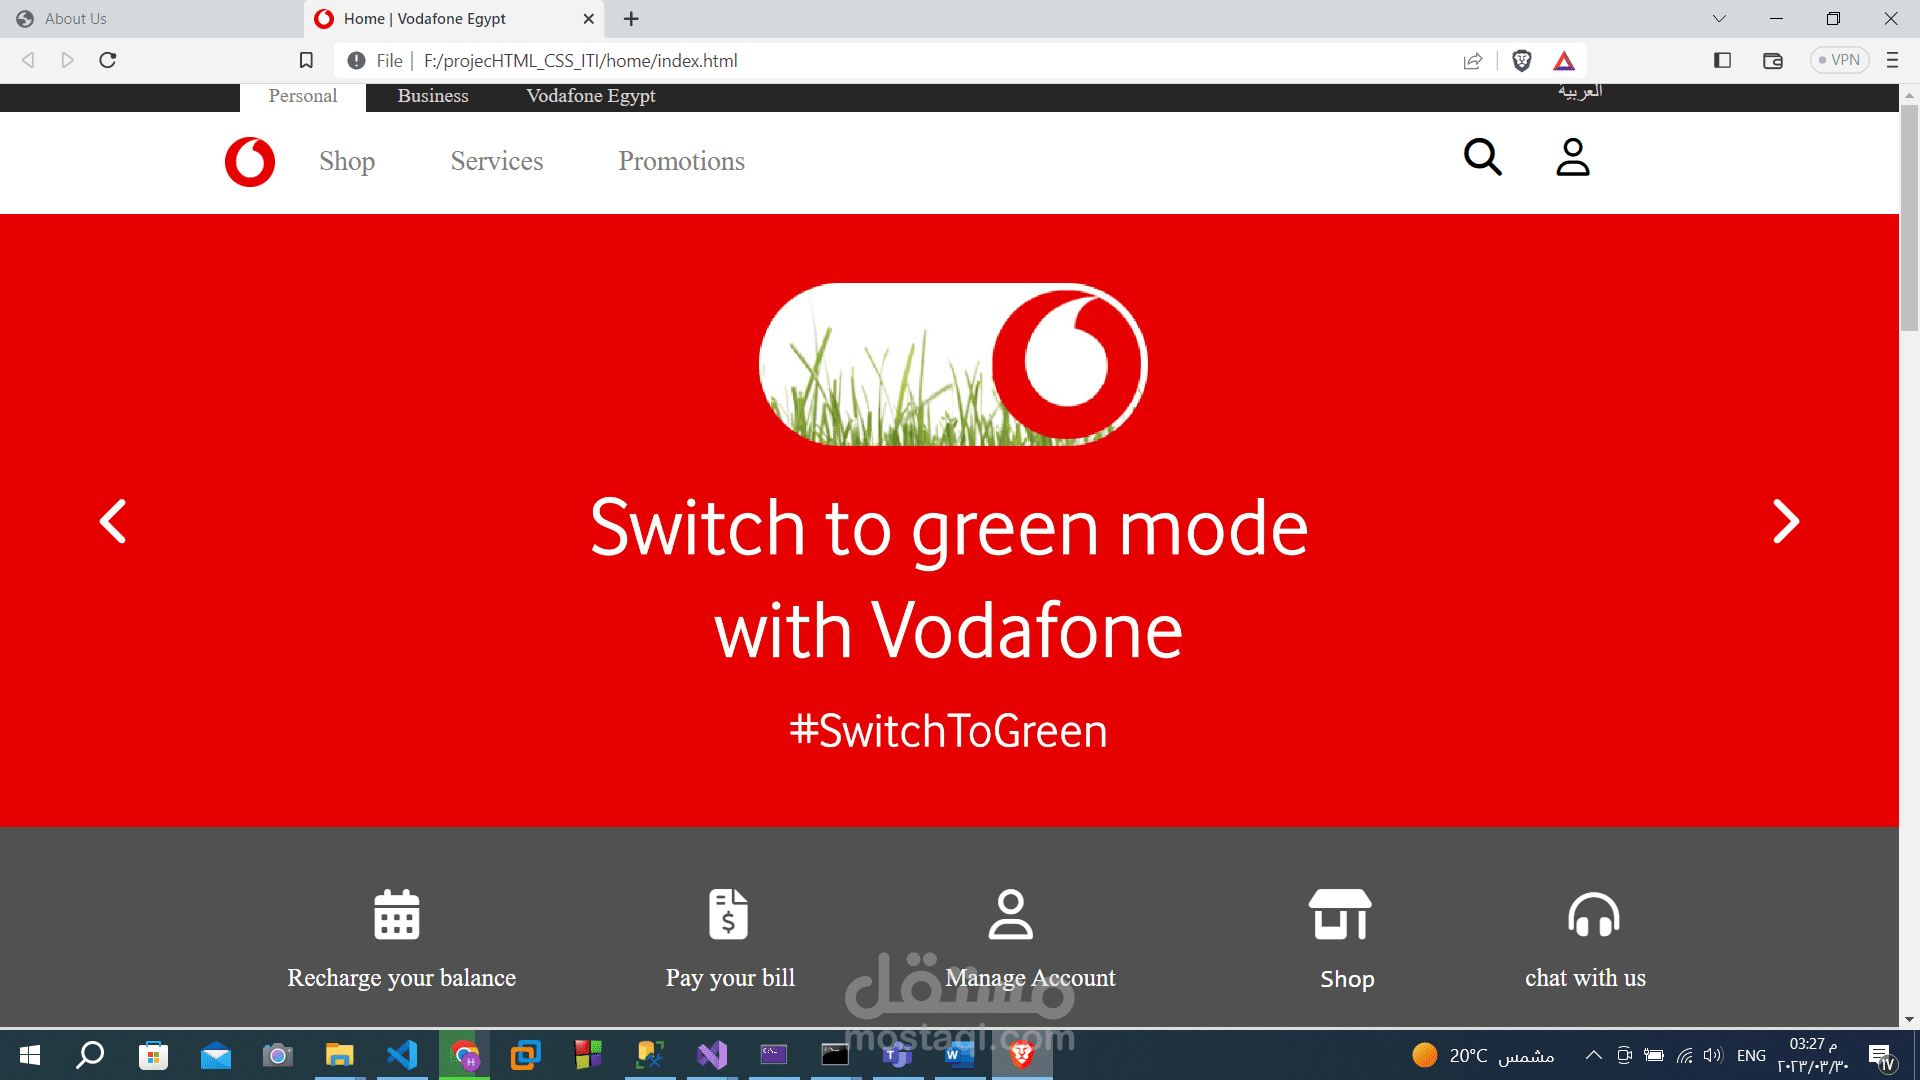Switch to the About Us browser tab

pos(76,19)
